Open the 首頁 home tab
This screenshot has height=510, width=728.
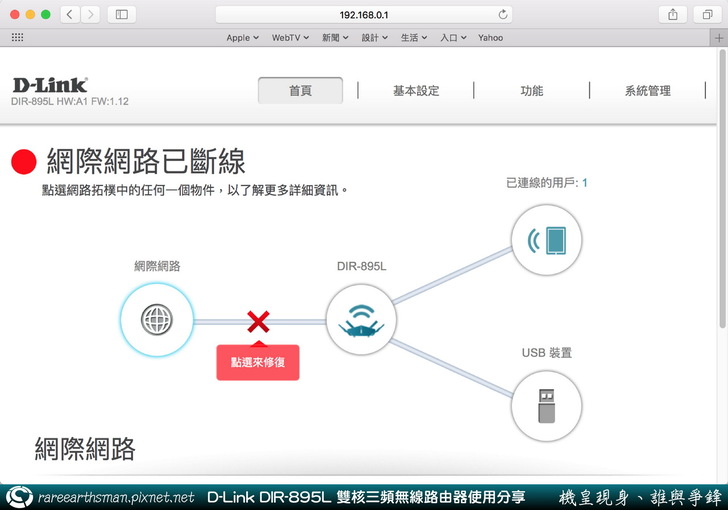[300, 91]
